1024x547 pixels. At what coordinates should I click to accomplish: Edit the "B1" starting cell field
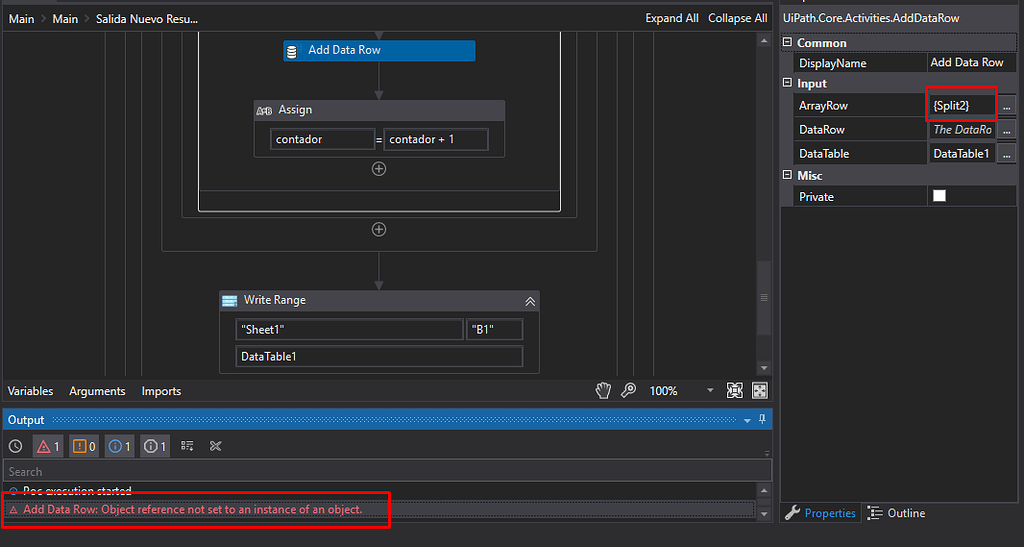coord(494,330)
